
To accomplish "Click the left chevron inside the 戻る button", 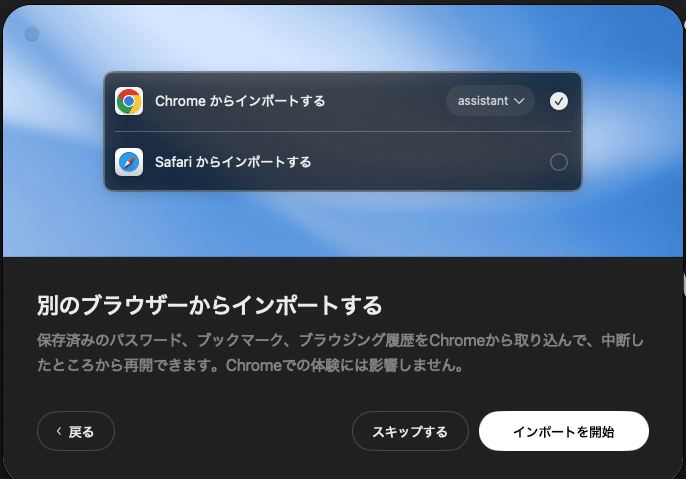I will pyautogui.click(x=59, y=431).
